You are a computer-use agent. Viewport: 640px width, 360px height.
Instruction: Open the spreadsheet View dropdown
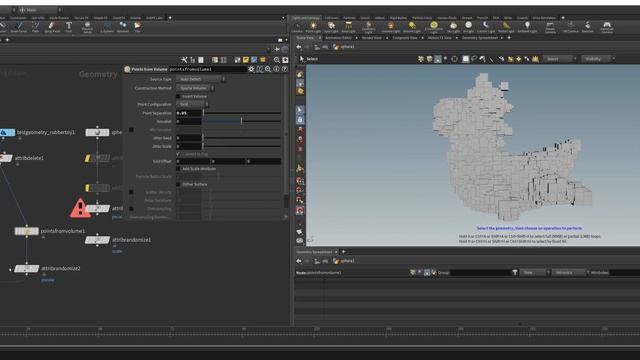click(534, 272)
